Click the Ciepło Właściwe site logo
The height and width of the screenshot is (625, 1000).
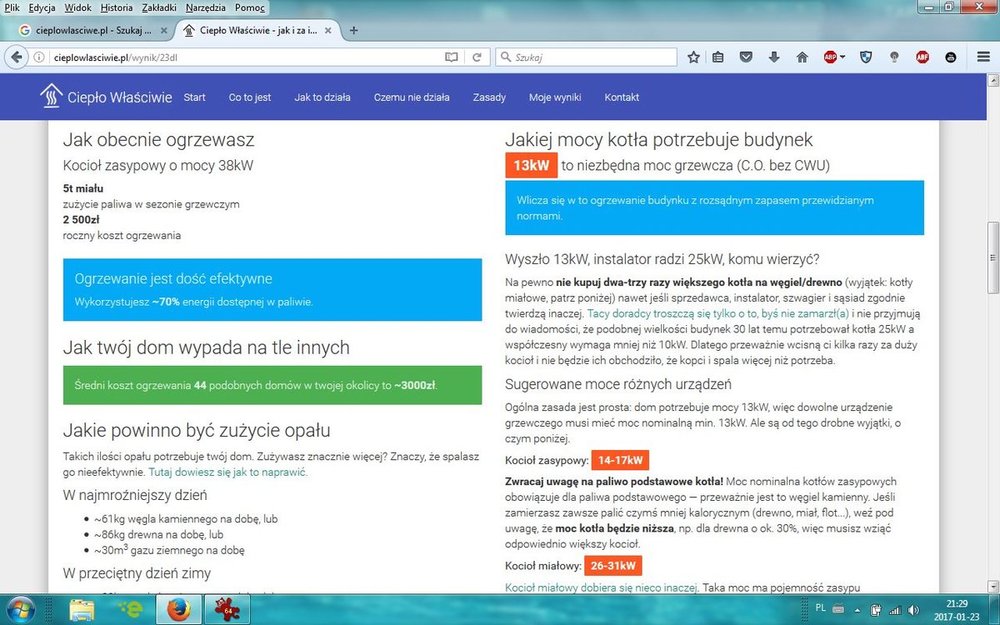point(106,97)
